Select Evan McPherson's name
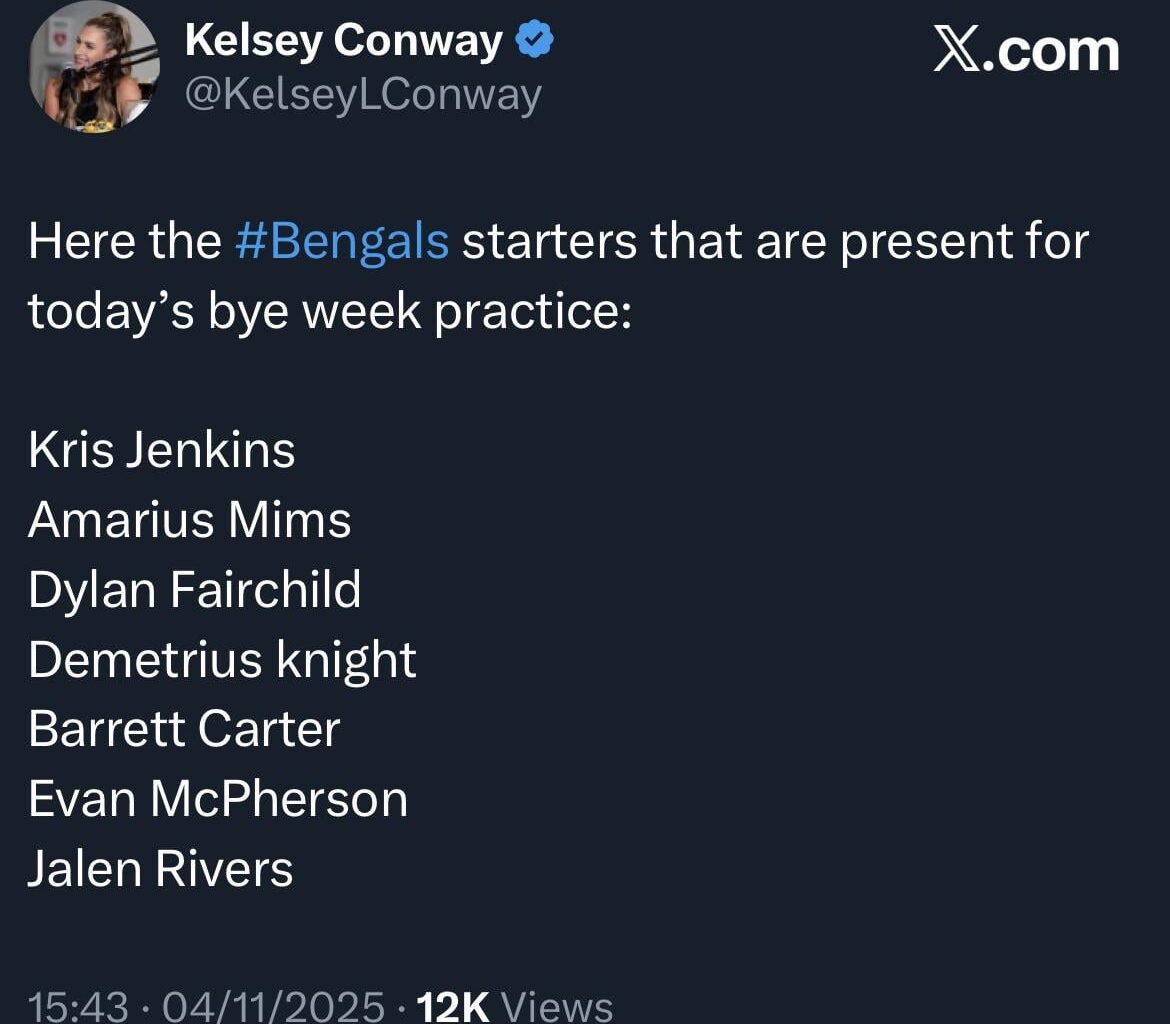Screen dimensions: 1170x1024 click(218, 799)
